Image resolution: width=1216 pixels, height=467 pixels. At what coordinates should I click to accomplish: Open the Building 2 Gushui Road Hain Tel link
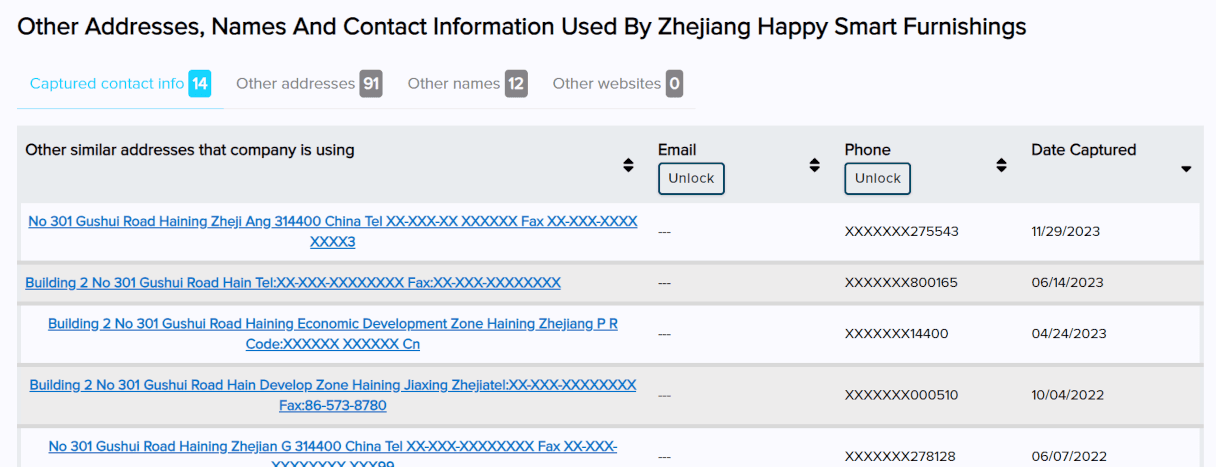click(293, 283)
